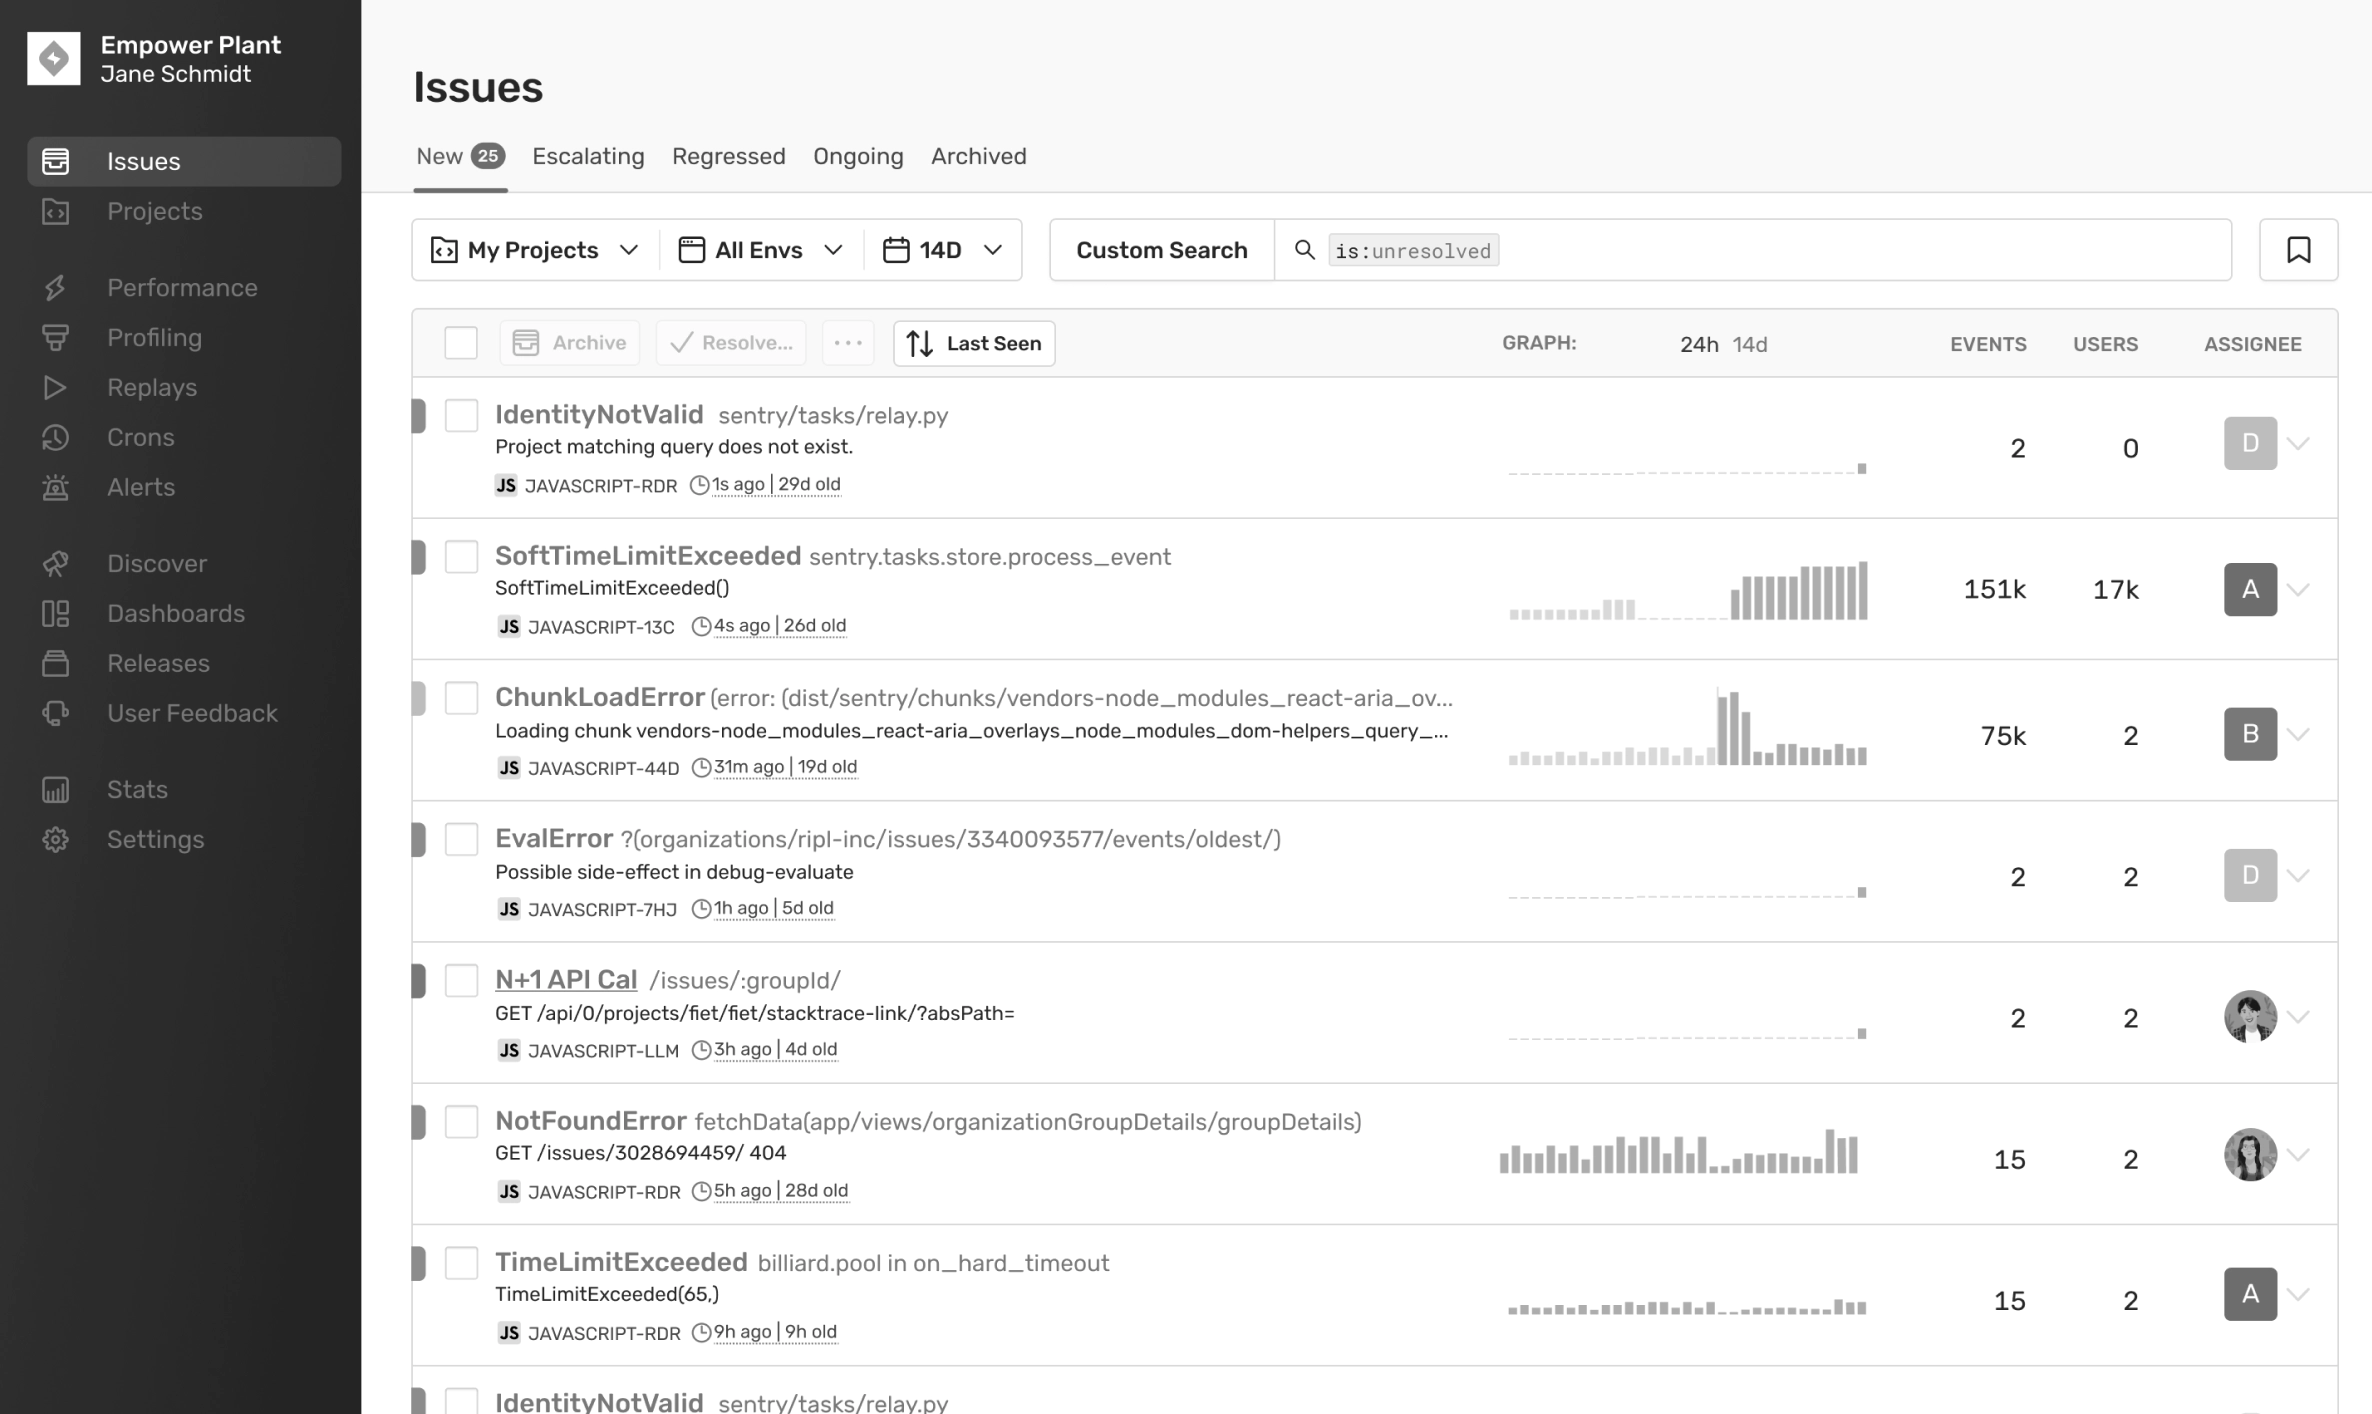Open Dashboards from the sidebar icon
The width and height of the screenshot is (2372, 1414).
click(55, 614)
